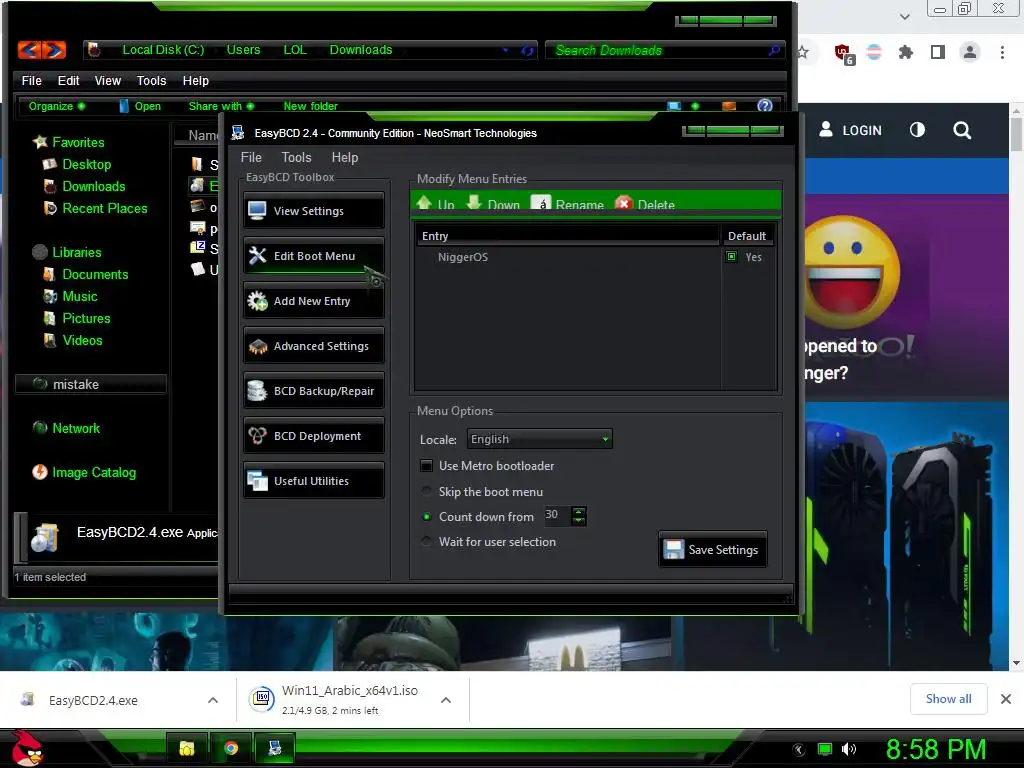Open Explorer Edit menu
Screen dimensions: 1024x768
[x=69, y=80]
